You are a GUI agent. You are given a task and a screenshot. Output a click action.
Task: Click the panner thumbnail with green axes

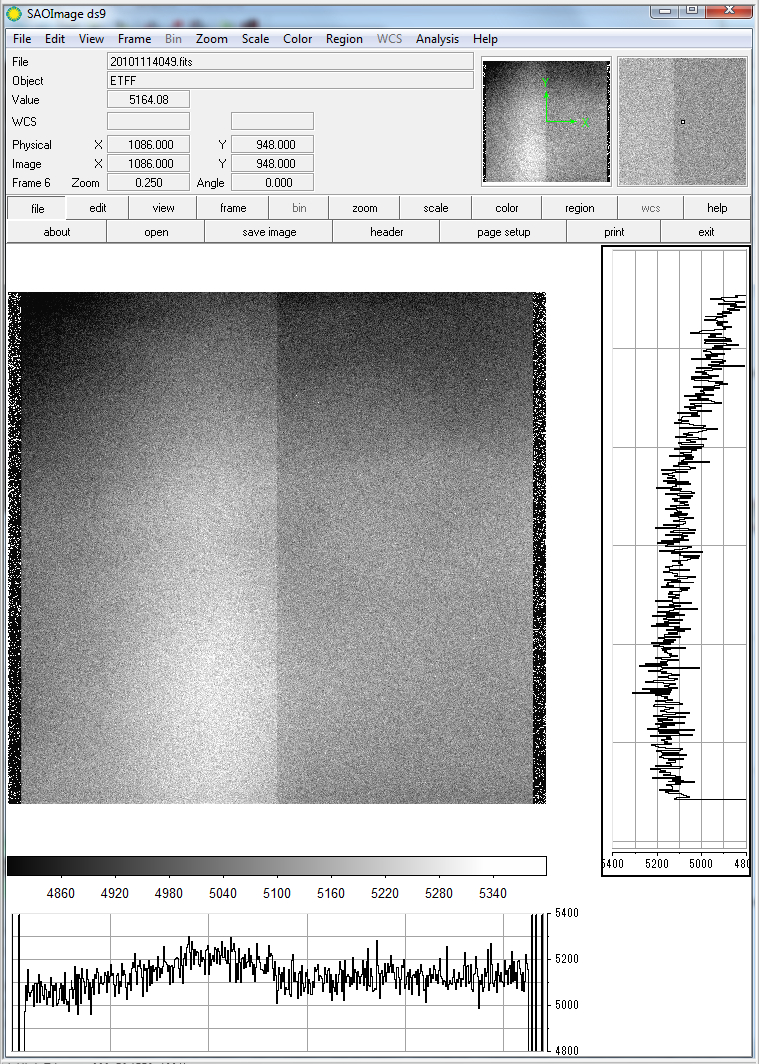coord(546,122)
